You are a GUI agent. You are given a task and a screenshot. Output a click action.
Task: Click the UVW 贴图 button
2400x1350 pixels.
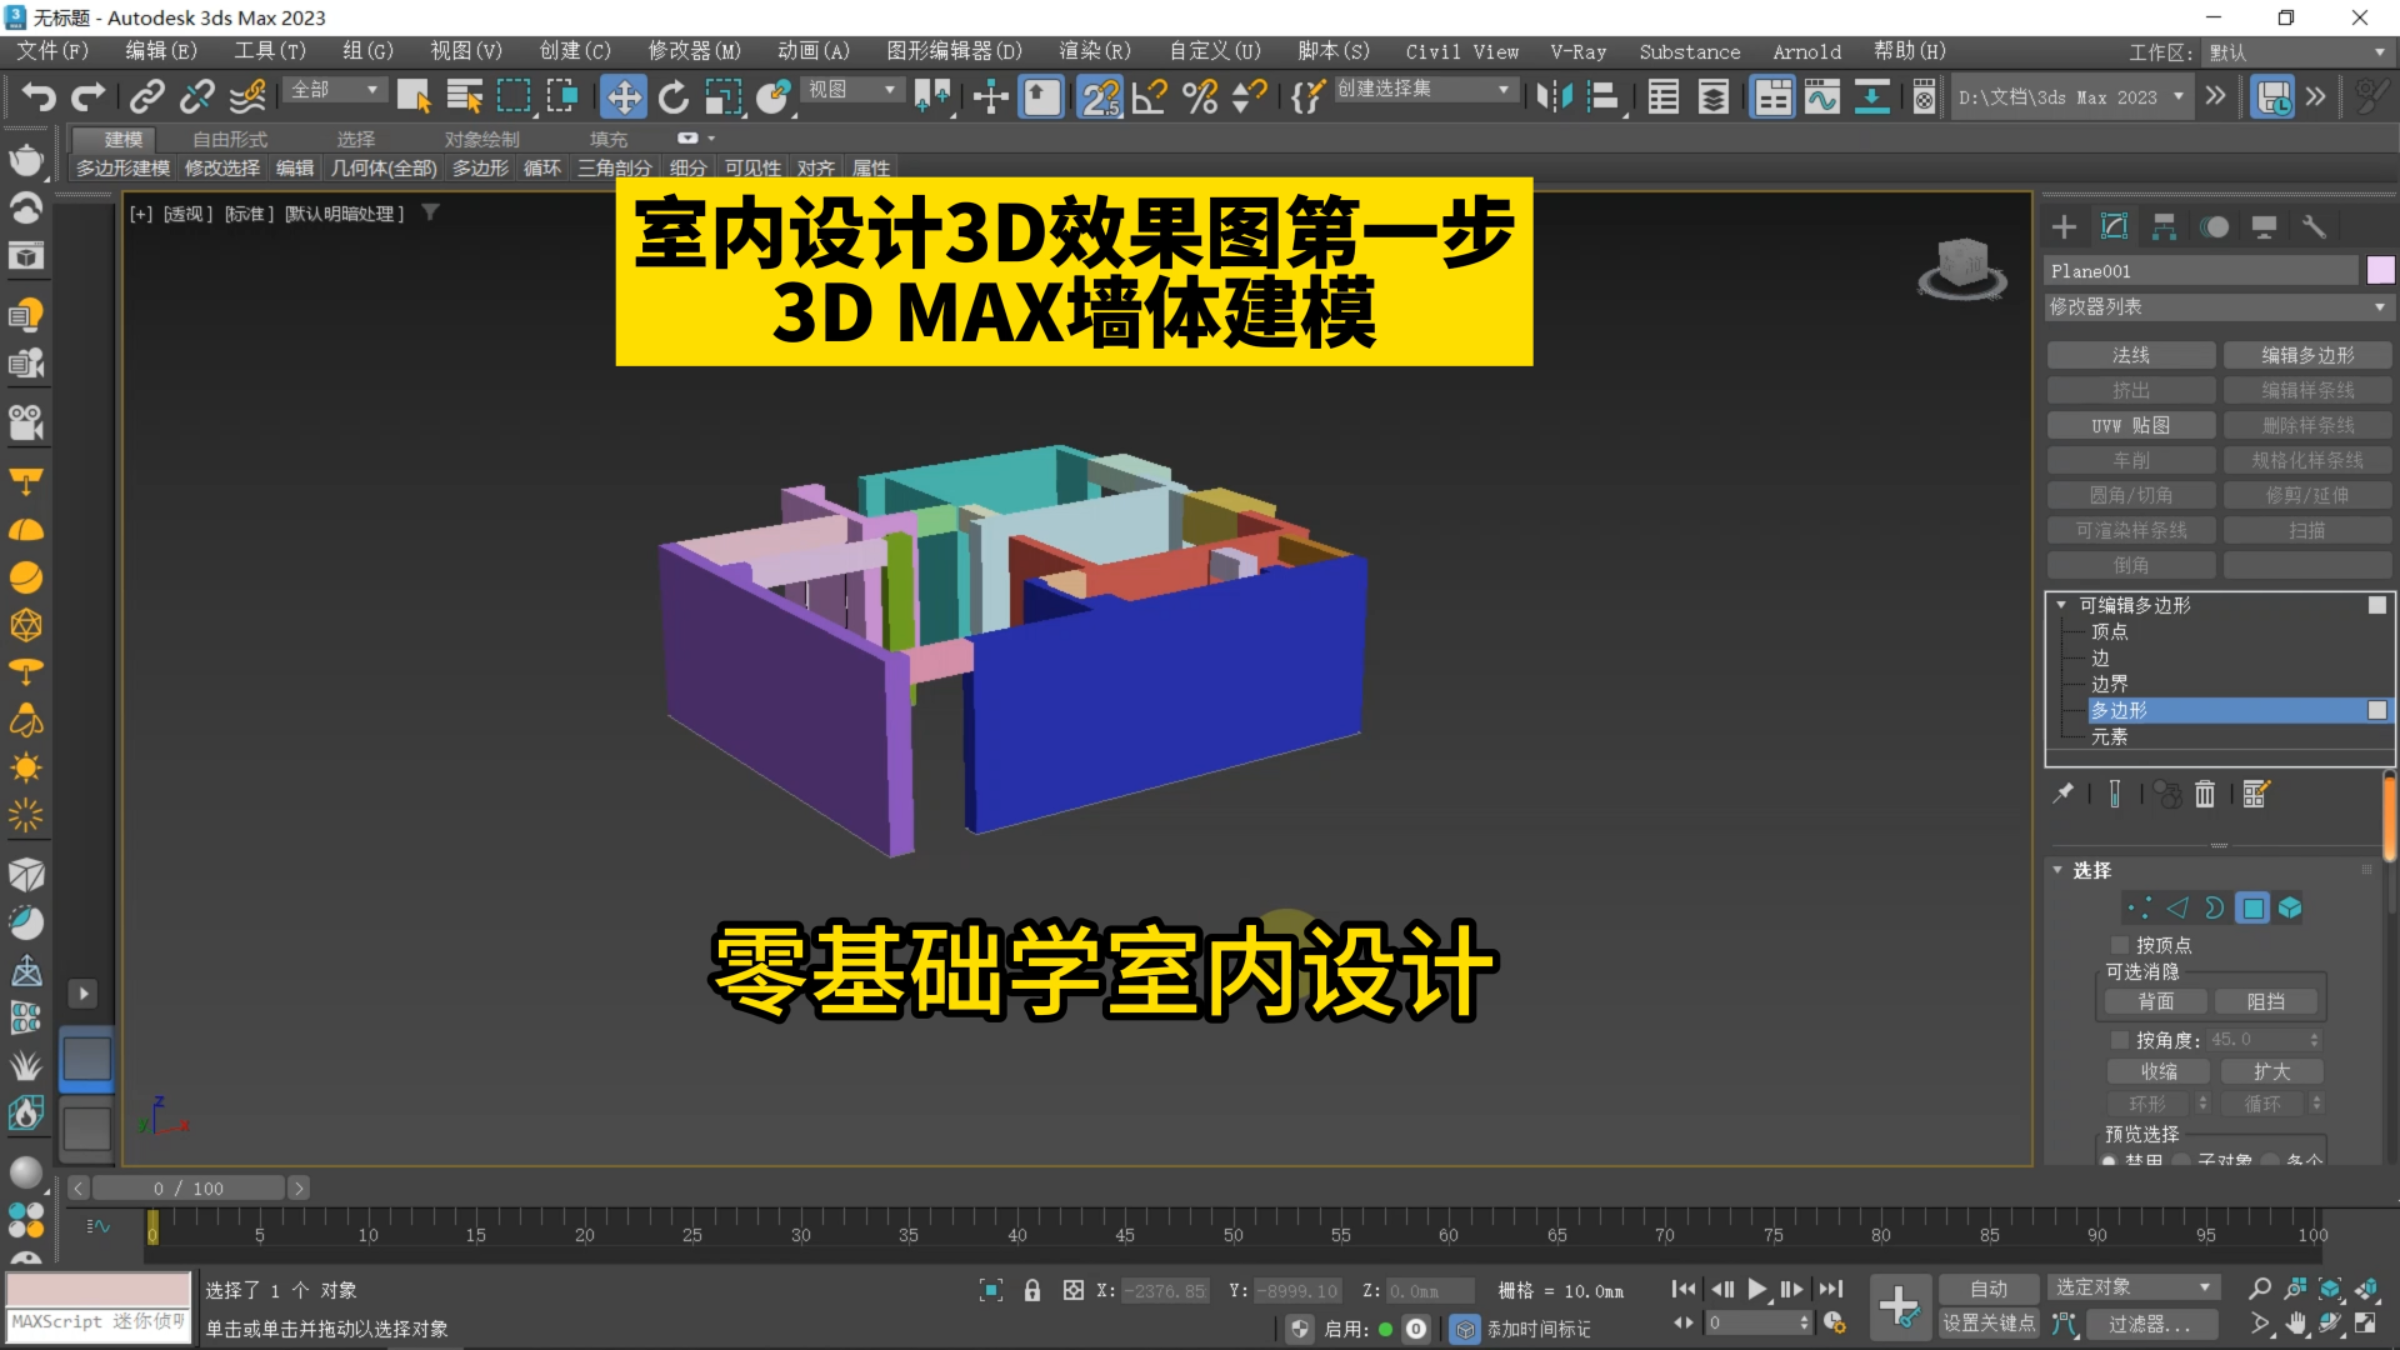pos(2131,425)
